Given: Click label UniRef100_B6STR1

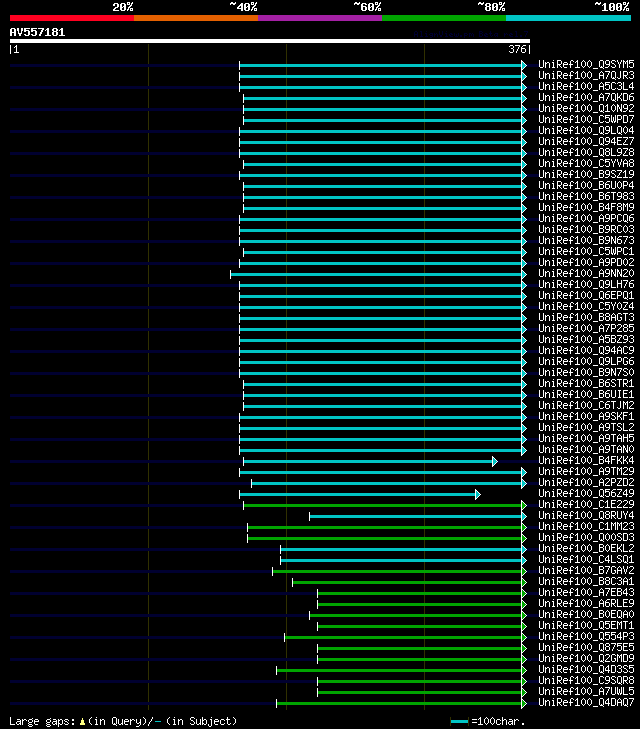Looking at the screenshot, I should coord(586,384).
